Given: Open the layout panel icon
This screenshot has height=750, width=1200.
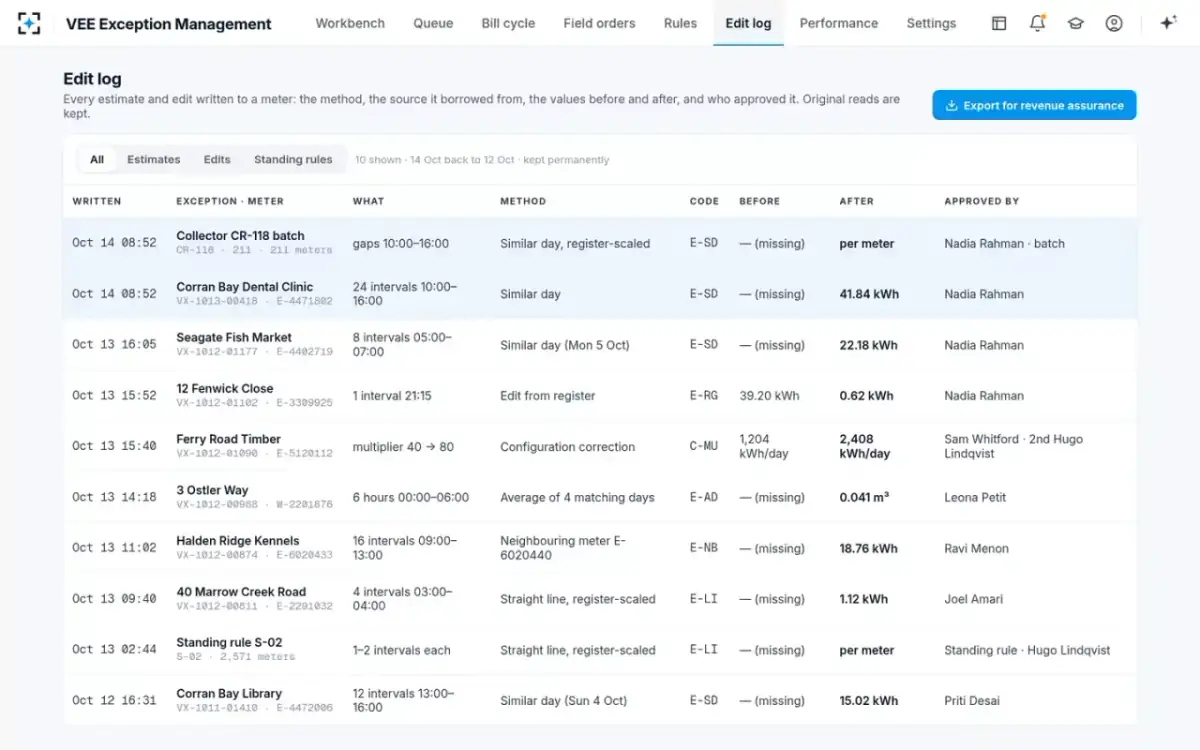Looking at the screenshot, I should tap(999, 23).
